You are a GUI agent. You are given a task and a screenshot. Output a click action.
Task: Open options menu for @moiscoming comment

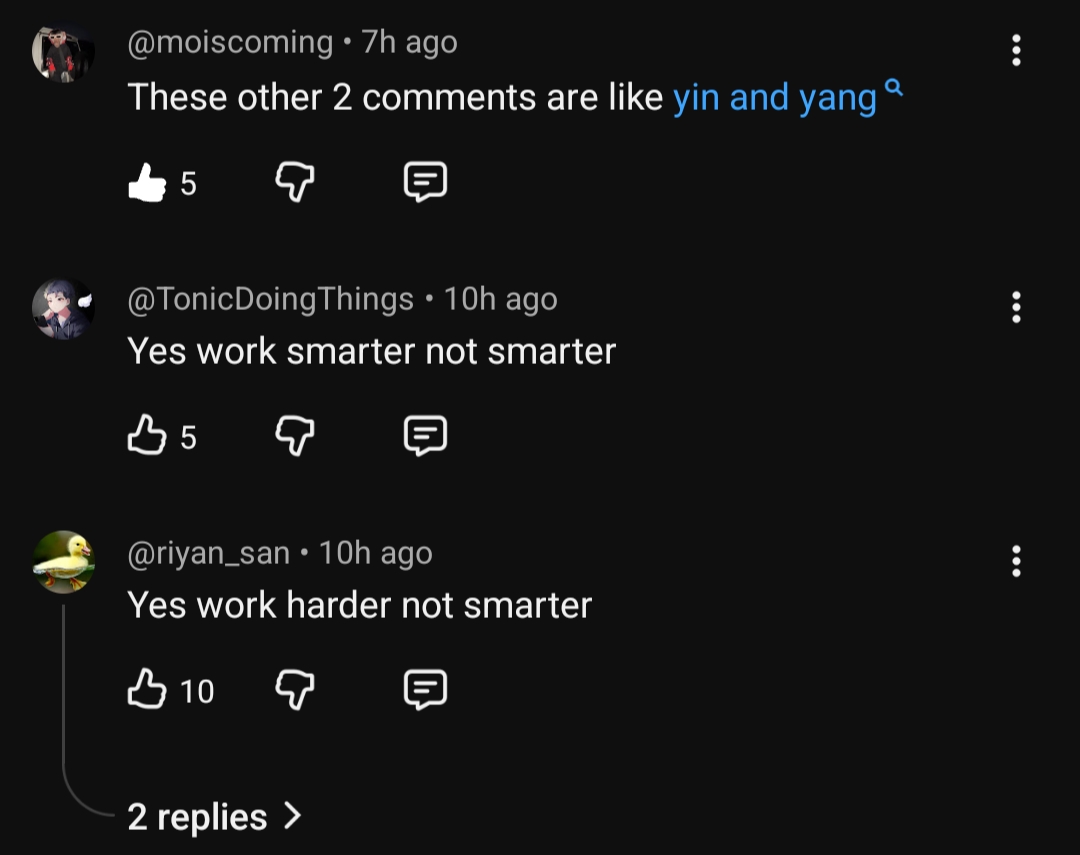[1016, 50]
